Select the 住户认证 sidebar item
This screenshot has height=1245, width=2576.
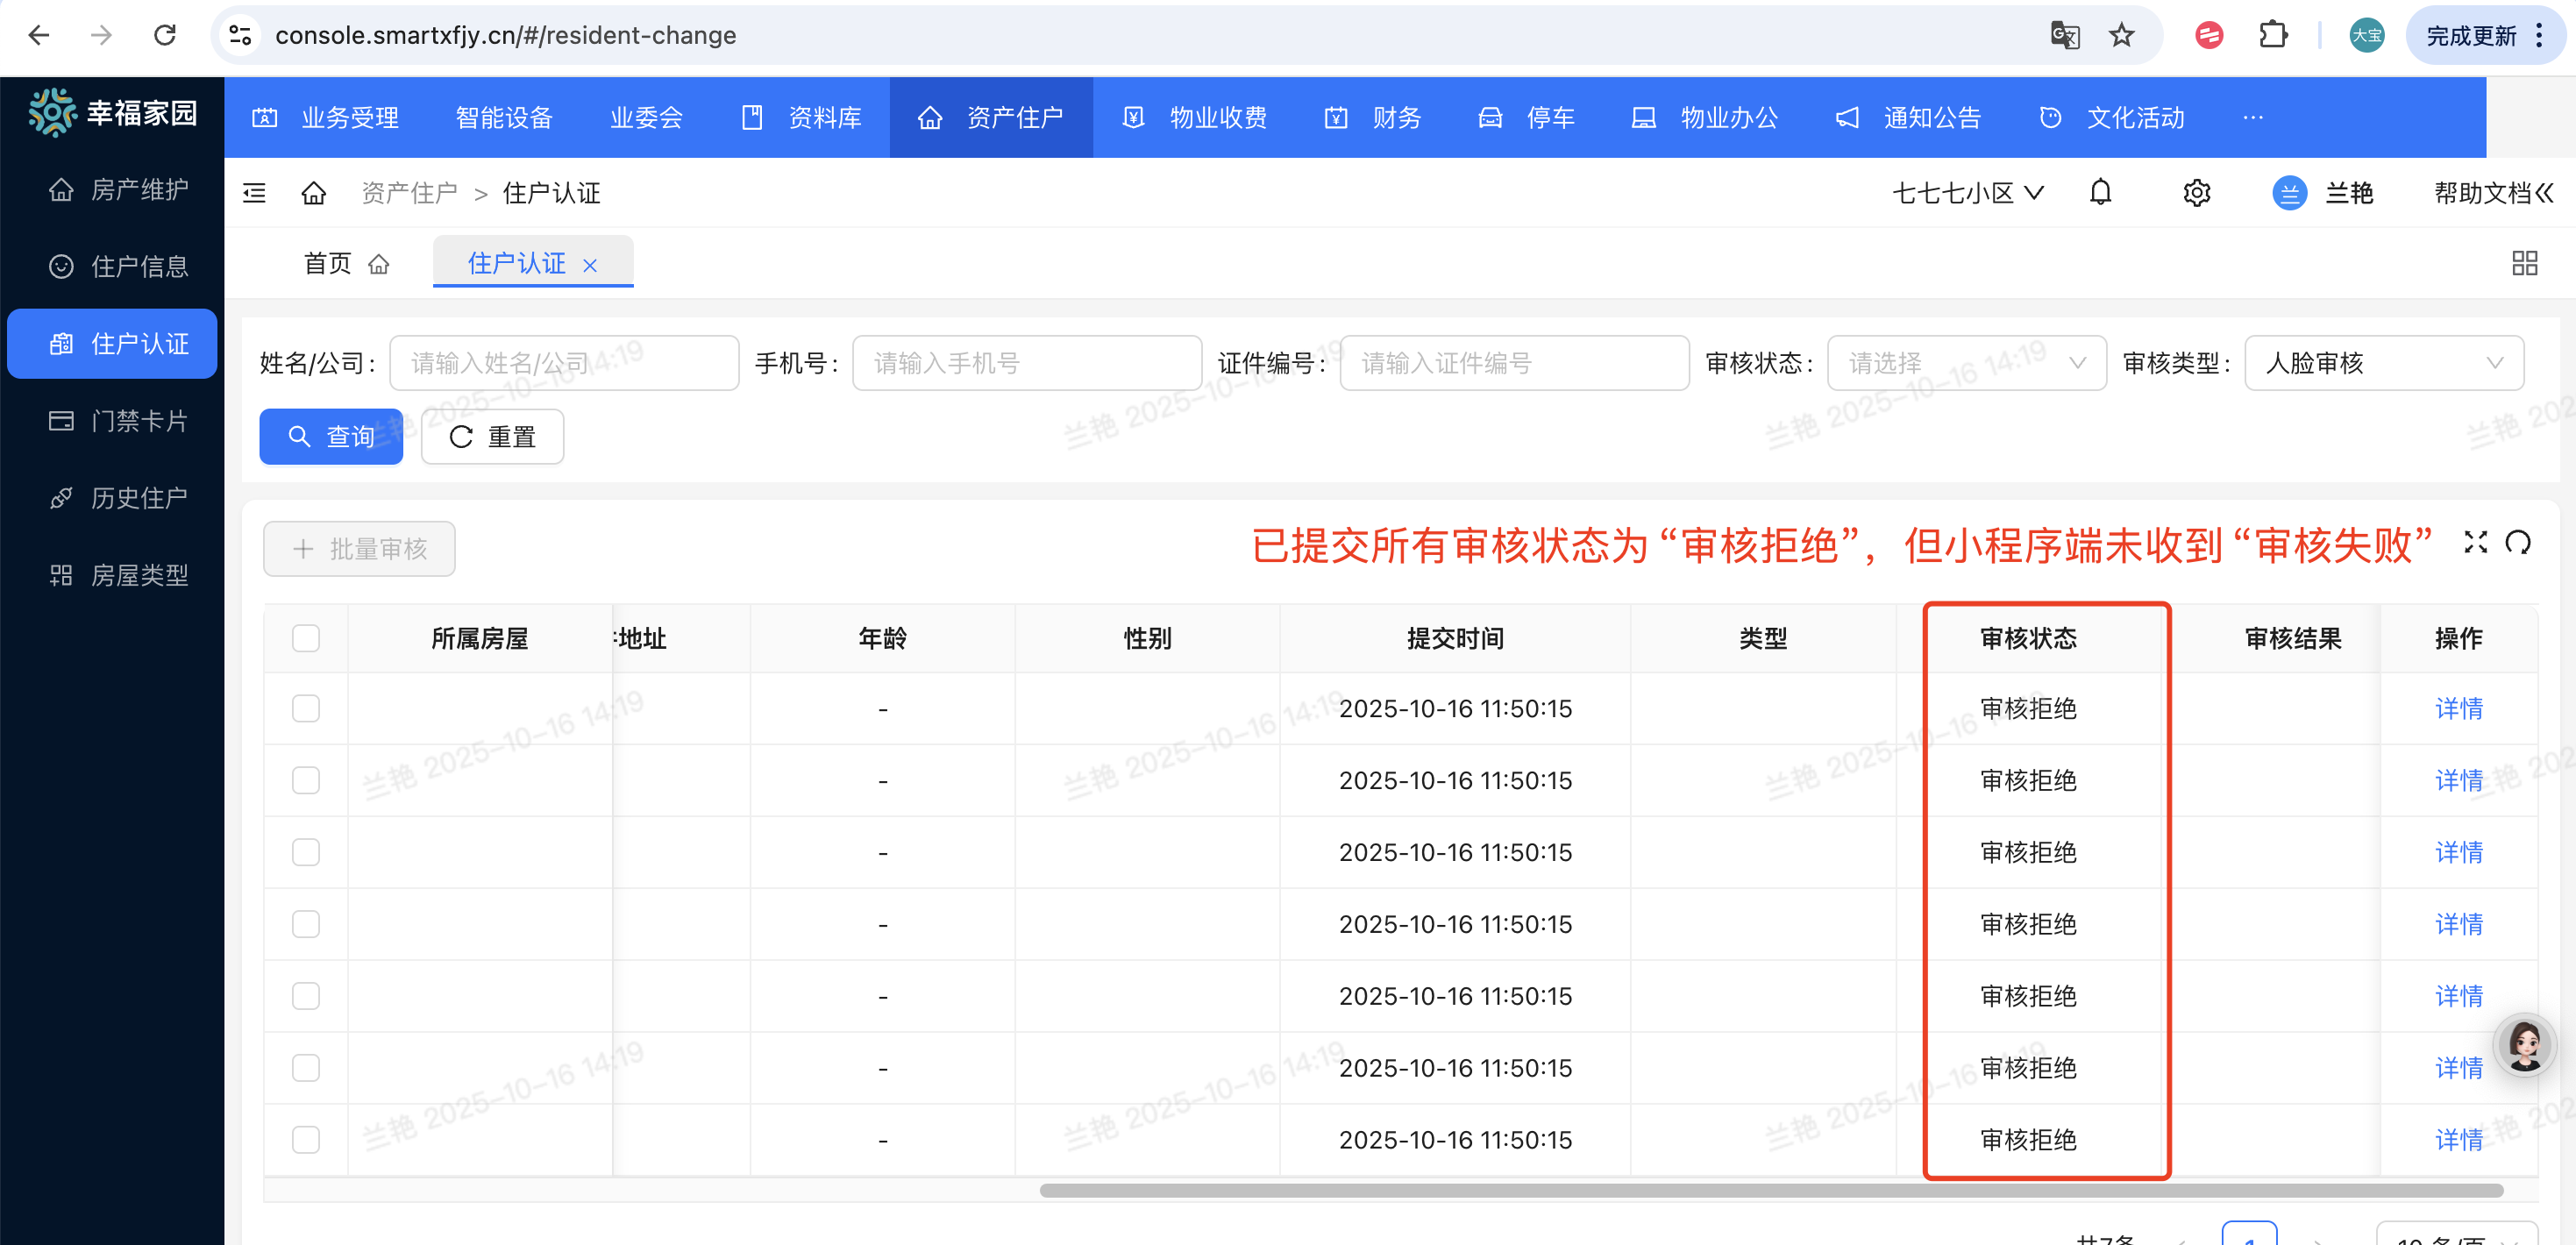click(x=112, y=344)
